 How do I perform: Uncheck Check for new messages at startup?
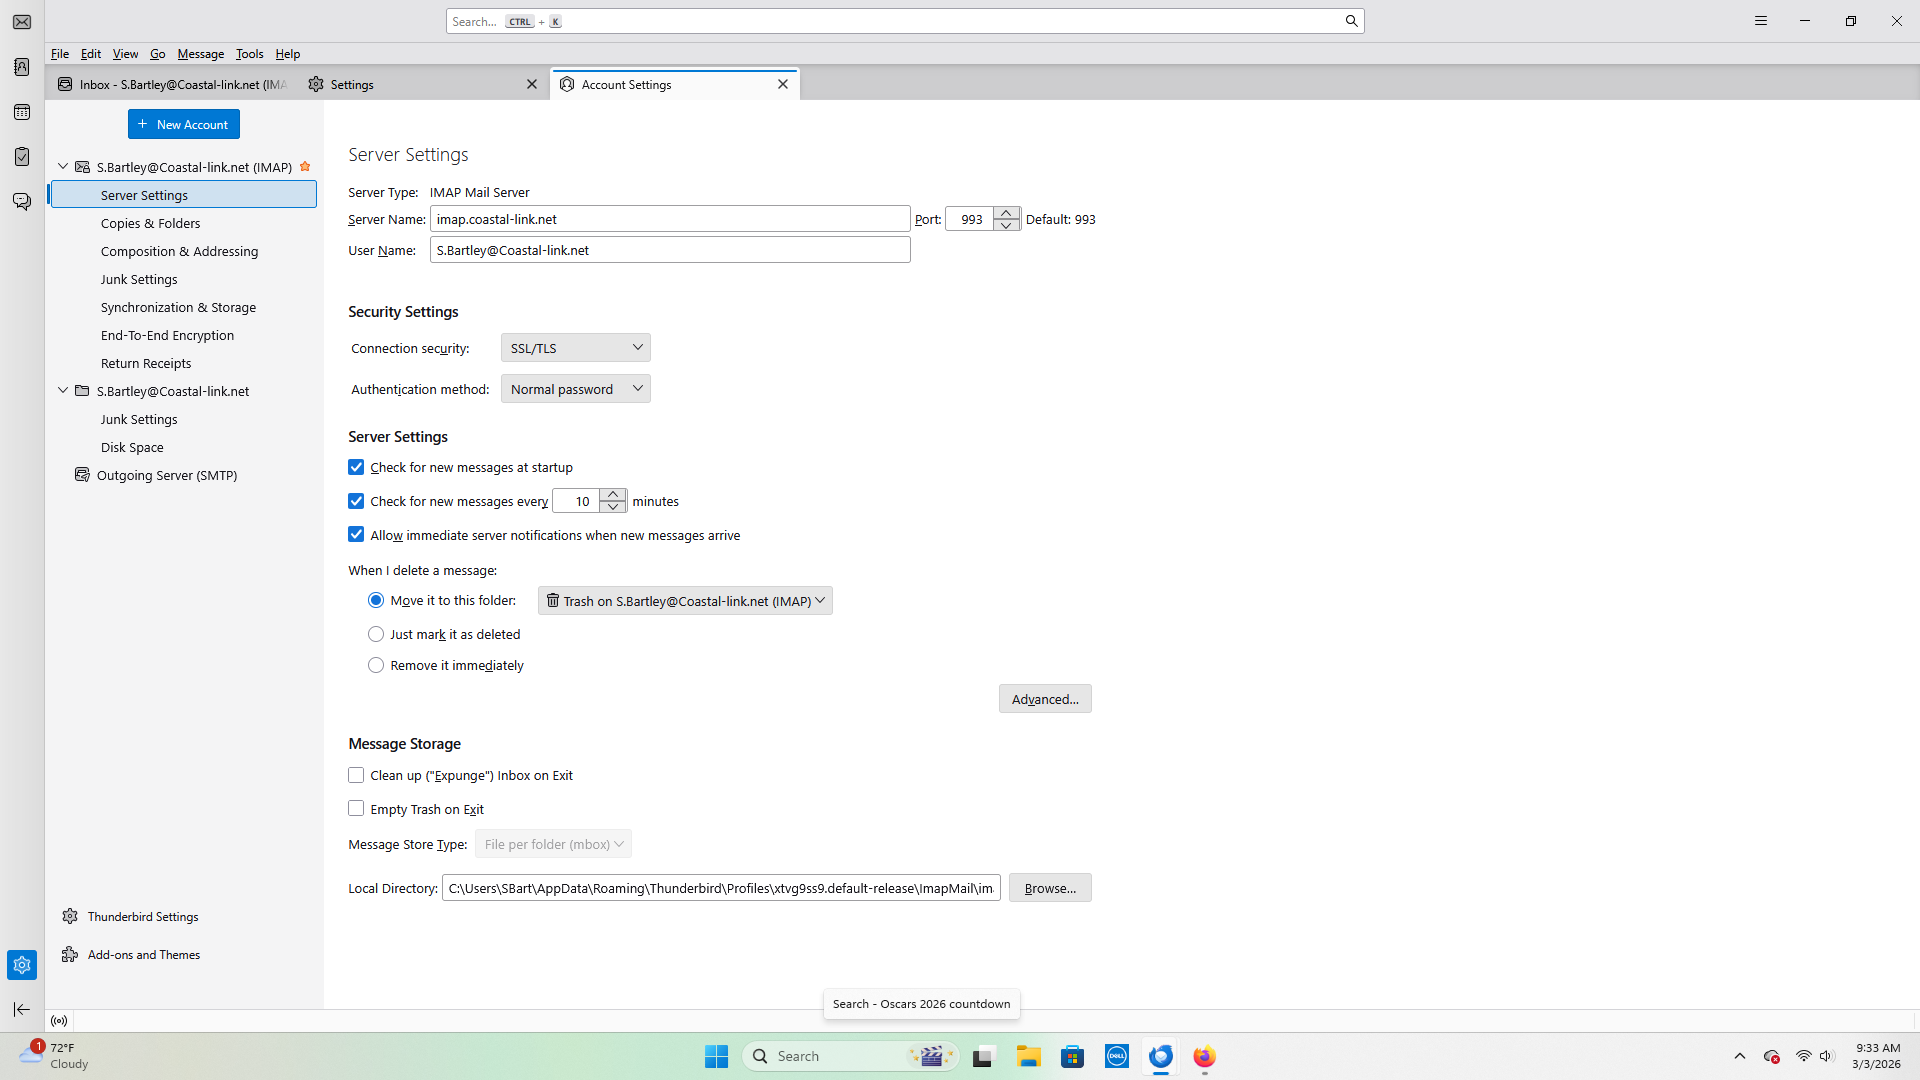[x=356, y=467]
